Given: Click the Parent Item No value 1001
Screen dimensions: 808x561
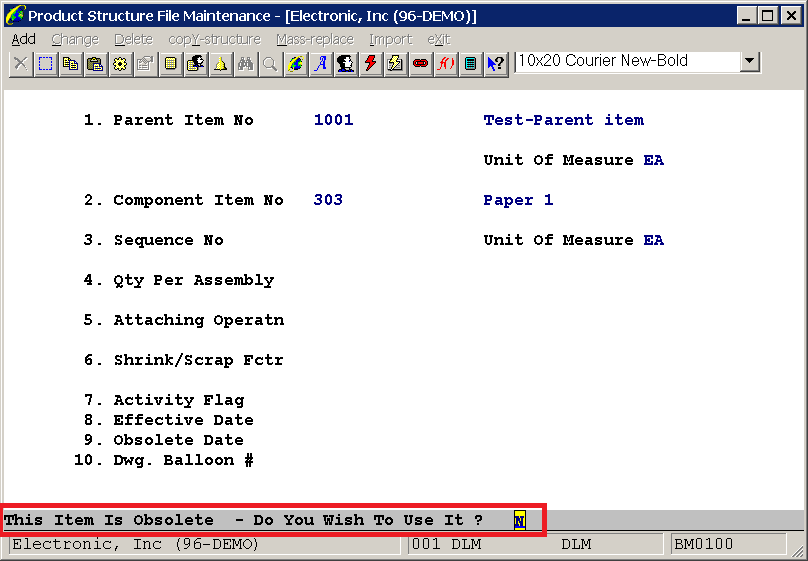Looking at the screenshot, I should click(x=333, y=120).
